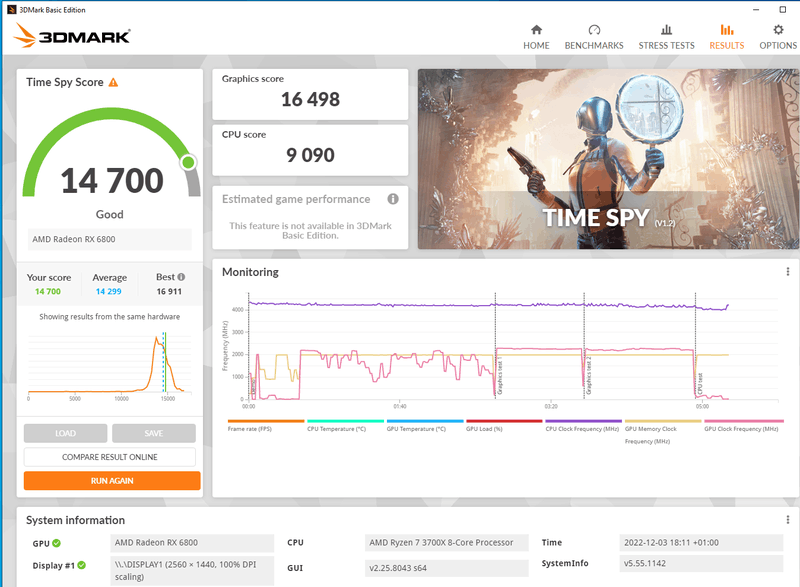Click the info icon next to Best
Image resolution: width=800 pixels, height=587 pixels.
pyautogui.click(x=181, y=277)
